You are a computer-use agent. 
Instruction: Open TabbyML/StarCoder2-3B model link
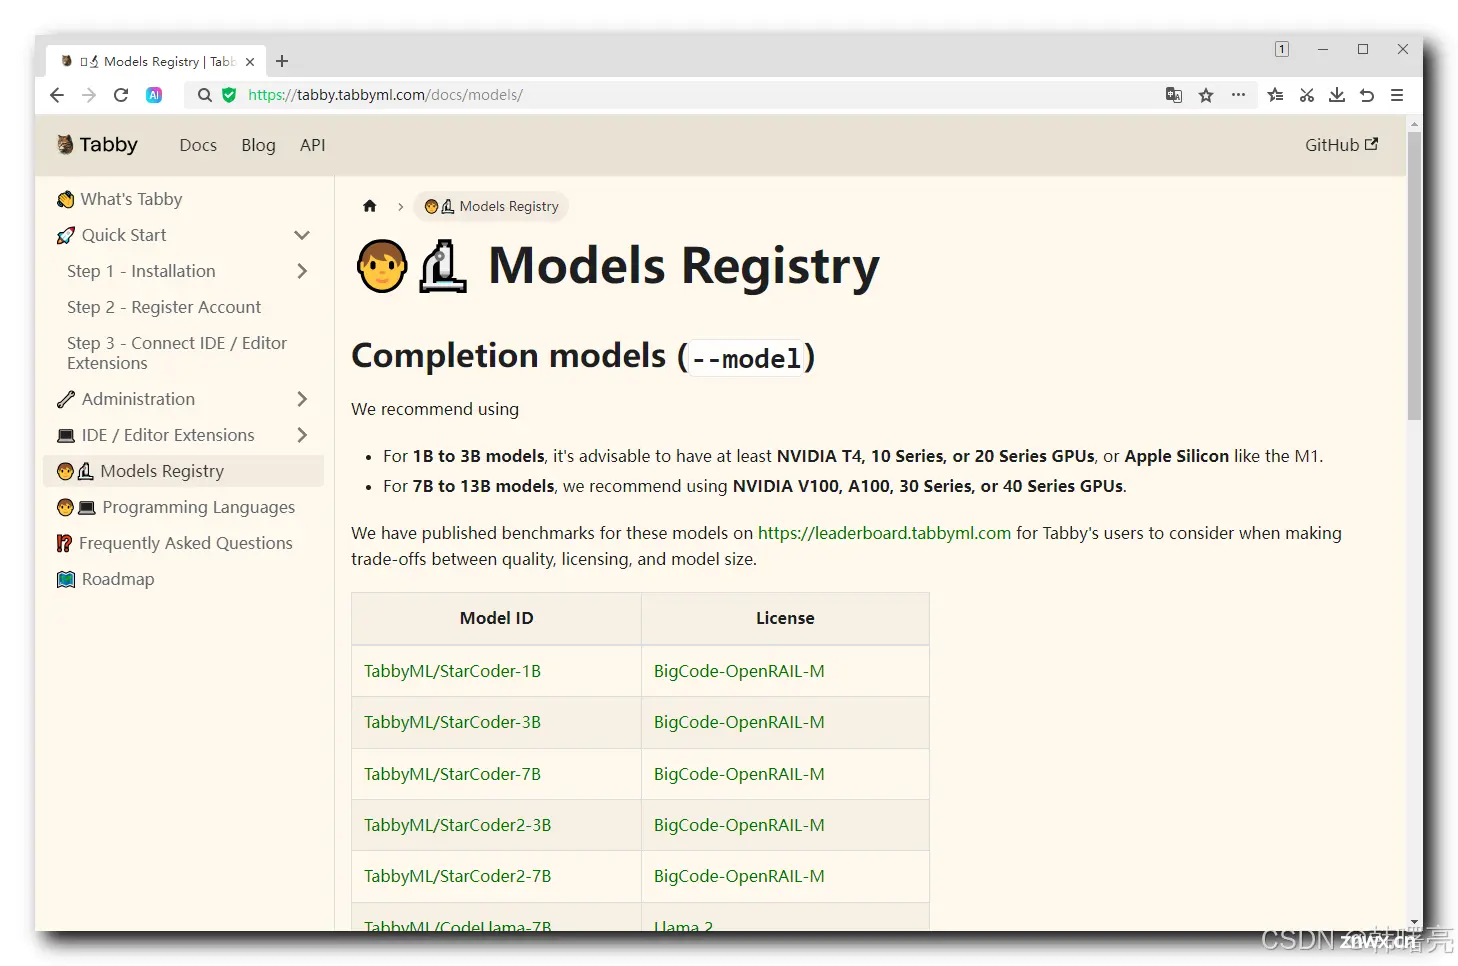pos(457,825)
